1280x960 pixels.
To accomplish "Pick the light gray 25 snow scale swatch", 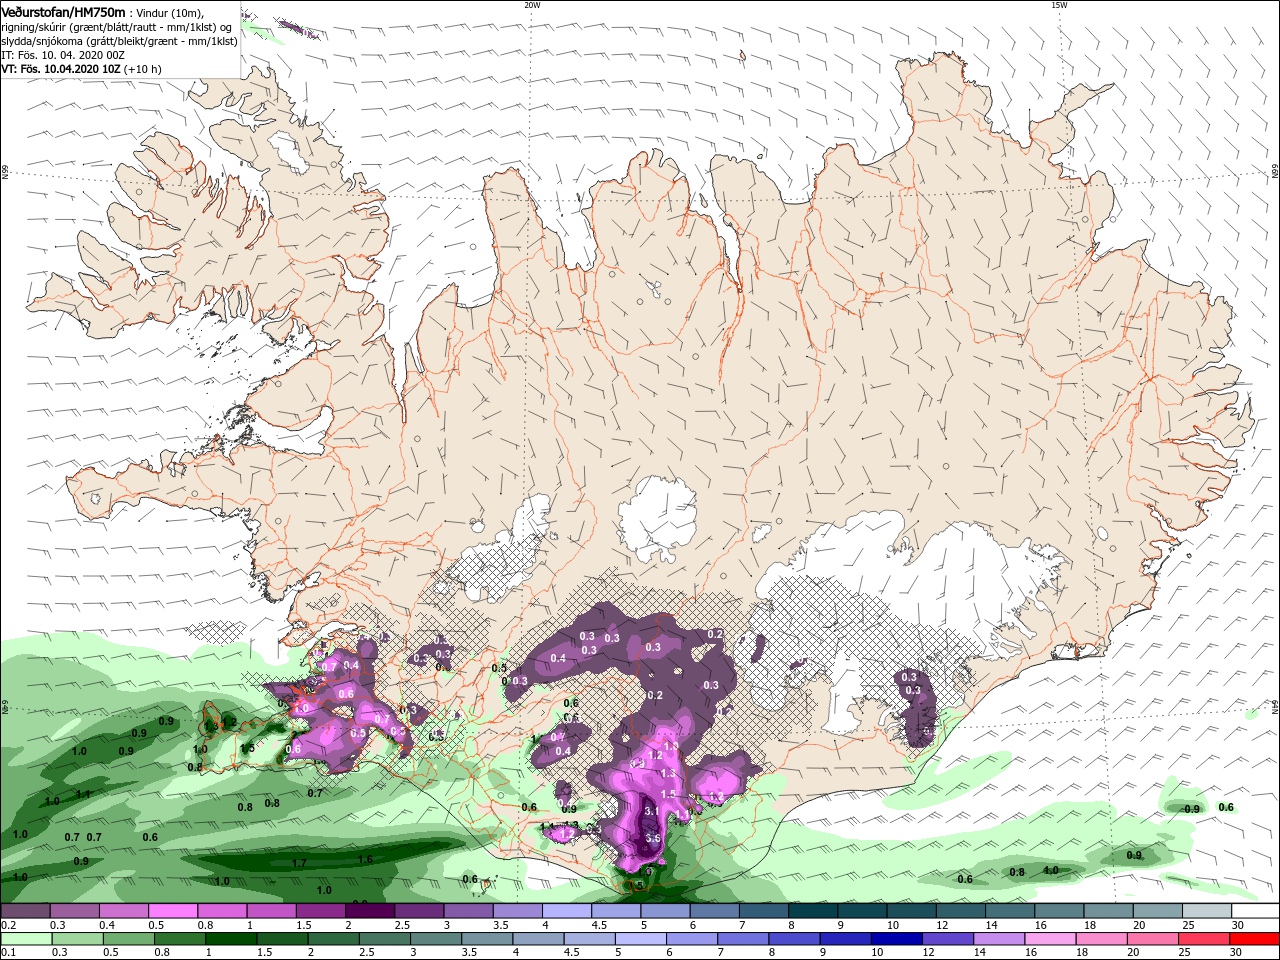I will click(1206, 911).
